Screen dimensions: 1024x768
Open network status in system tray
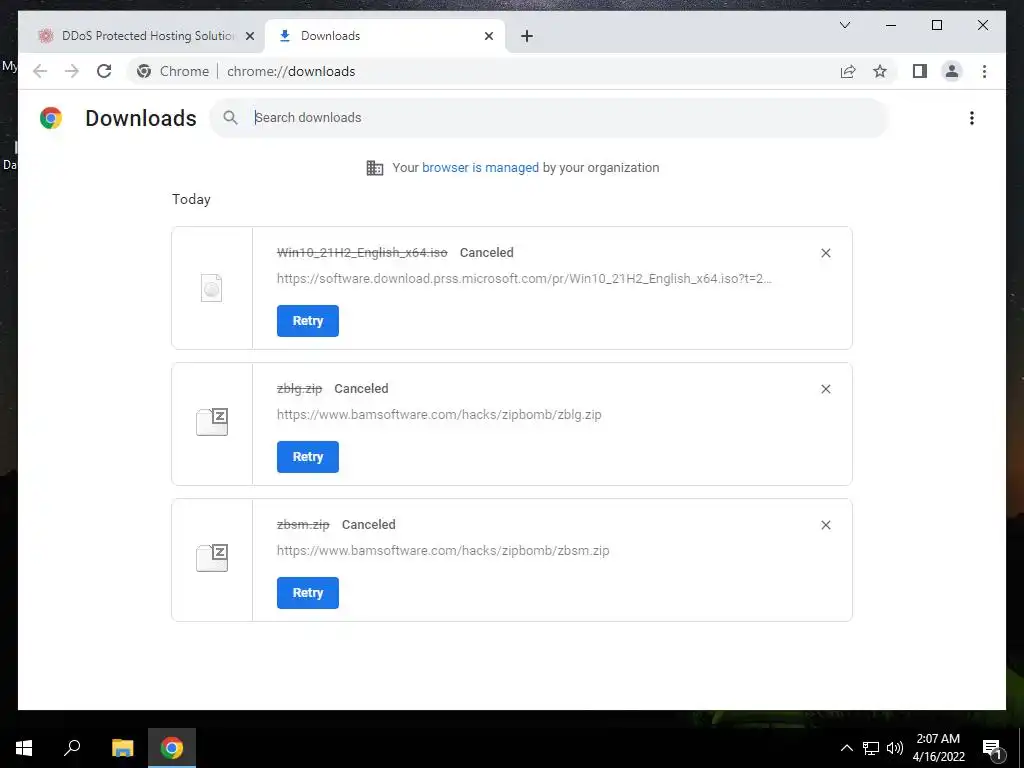pos(871,748)
